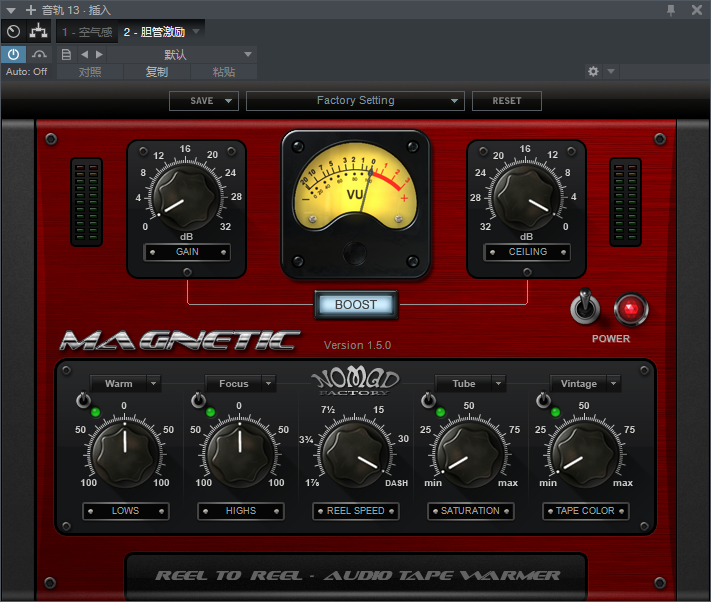
Task: Click the LOWS knob
Action: pos(126,454)
